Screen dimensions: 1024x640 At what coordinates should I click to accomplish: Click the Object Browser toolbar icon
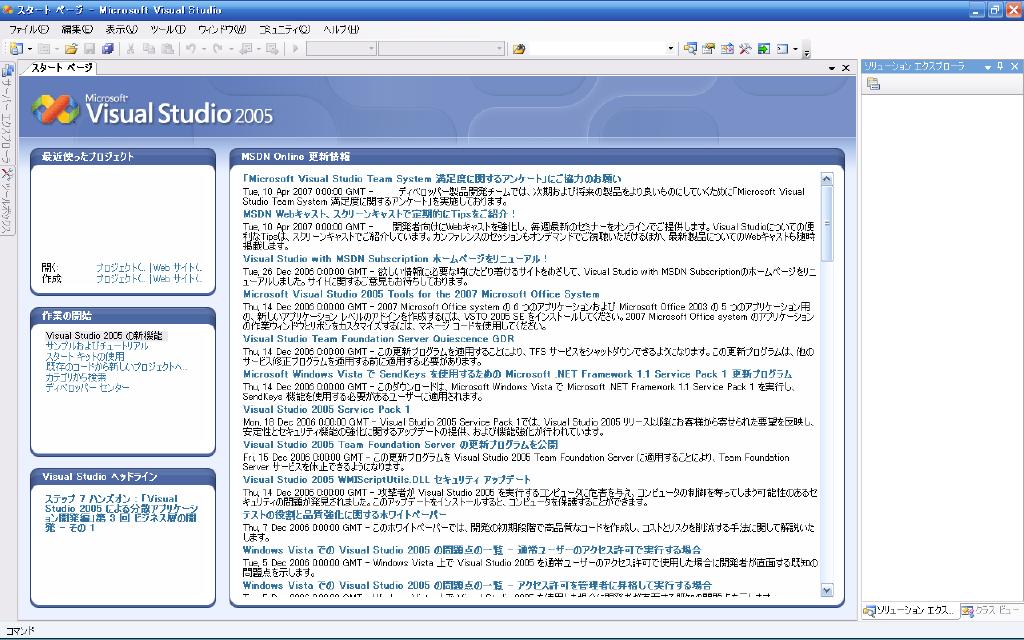click(x=727, y=49)
